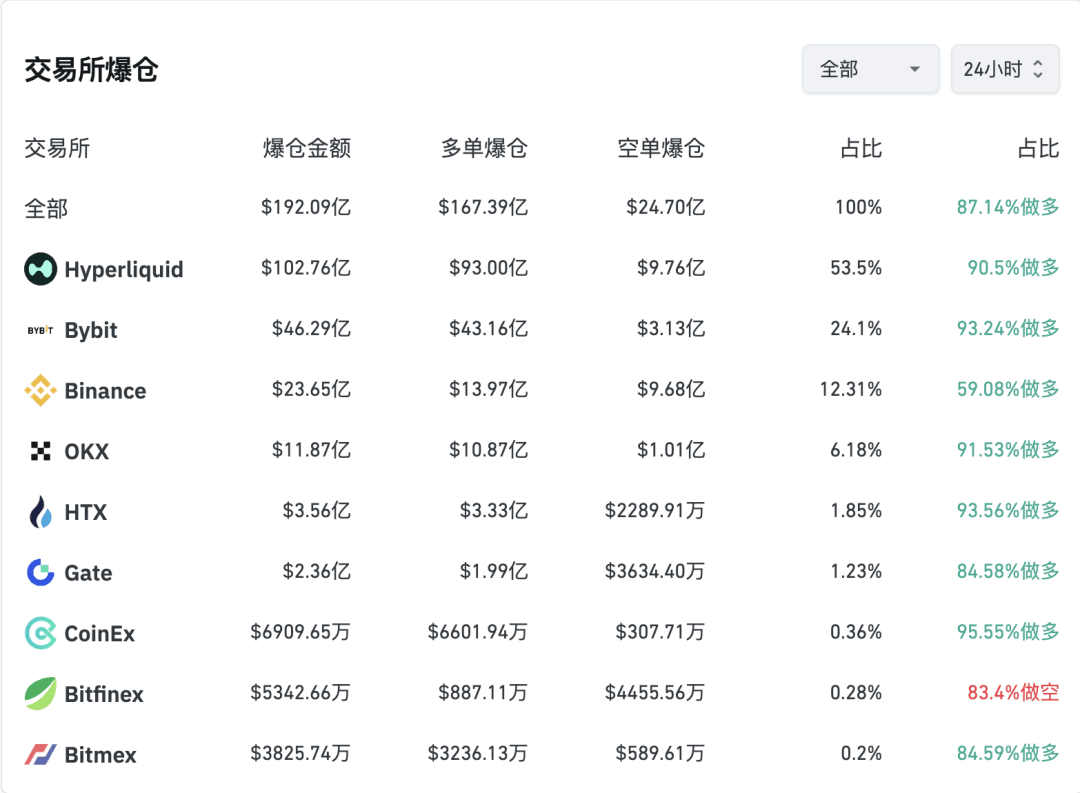Open the Hyperliquid exchange name link
The image size is (1080, 793).
(x=124, y=270)
